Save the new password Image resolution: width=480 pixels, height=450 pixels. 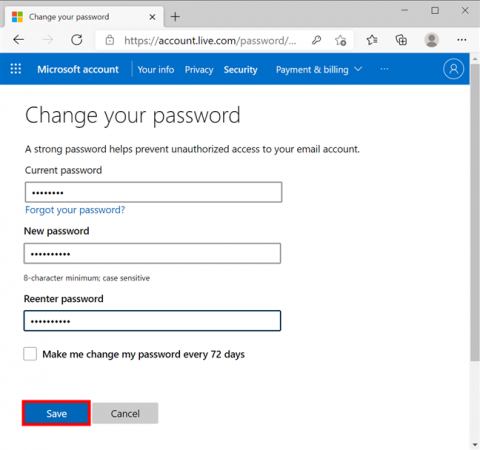56,413
